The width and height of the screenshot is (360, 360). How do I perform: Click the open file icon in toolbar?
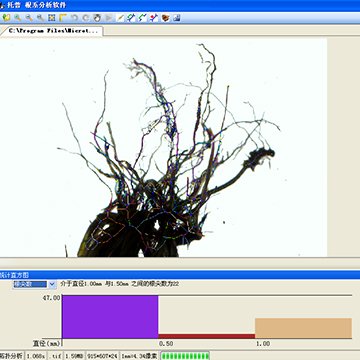(6, 18)
